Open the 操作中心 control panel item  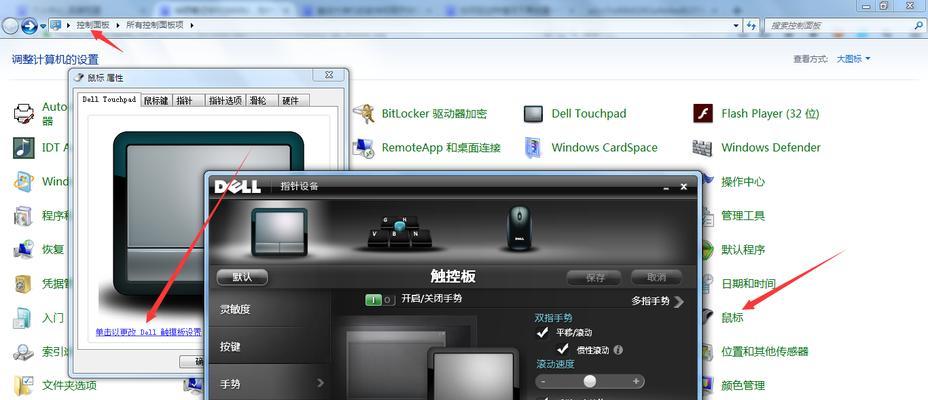click(x=743, y=182)
